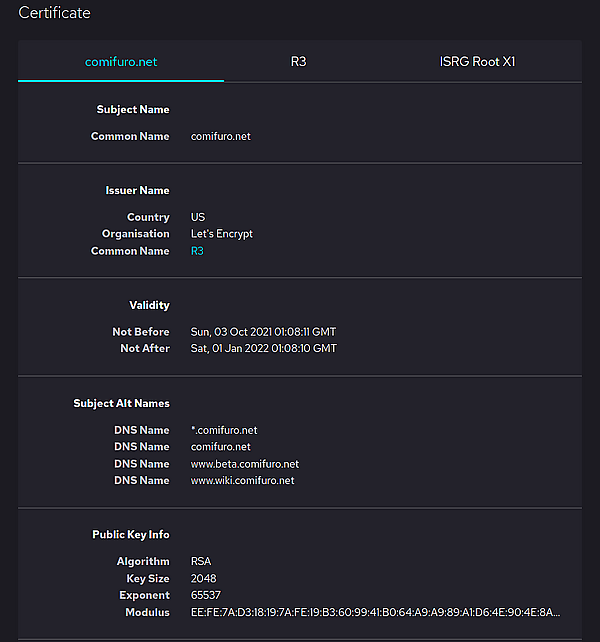Follow the R3 issuer common name link
600x642 pixels.
(x=197, y=251)
